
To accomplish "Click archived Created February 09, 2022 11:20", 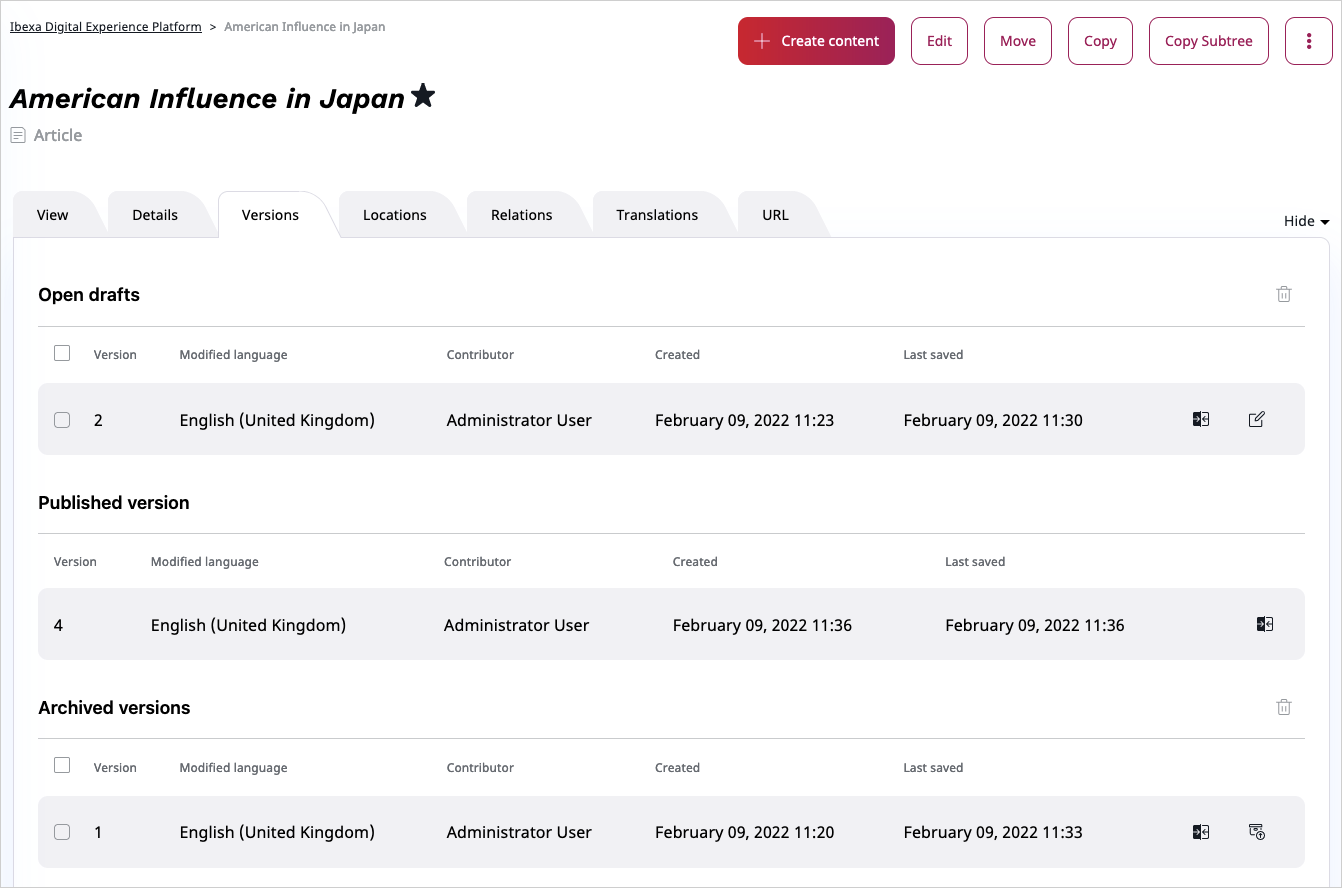I will coord(744,832).
